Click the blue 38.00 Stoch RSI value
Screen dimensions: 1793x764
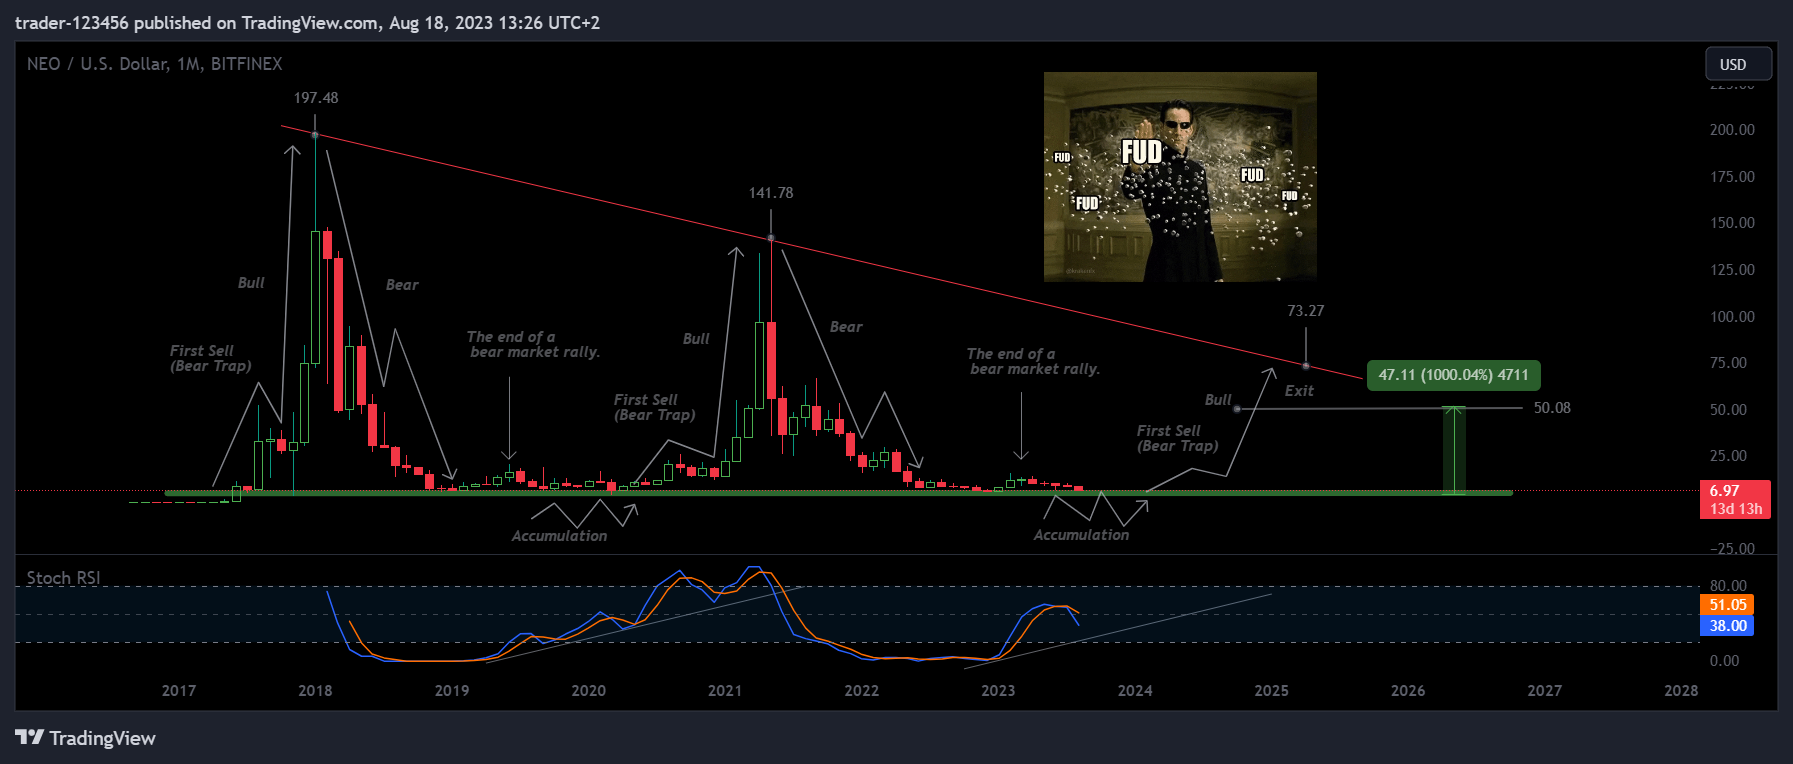1727,626
